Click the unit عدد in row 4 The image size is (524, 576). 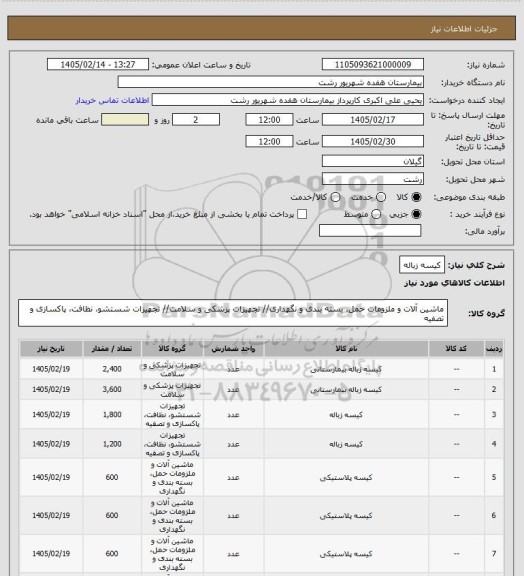click(x=233, y=444)
